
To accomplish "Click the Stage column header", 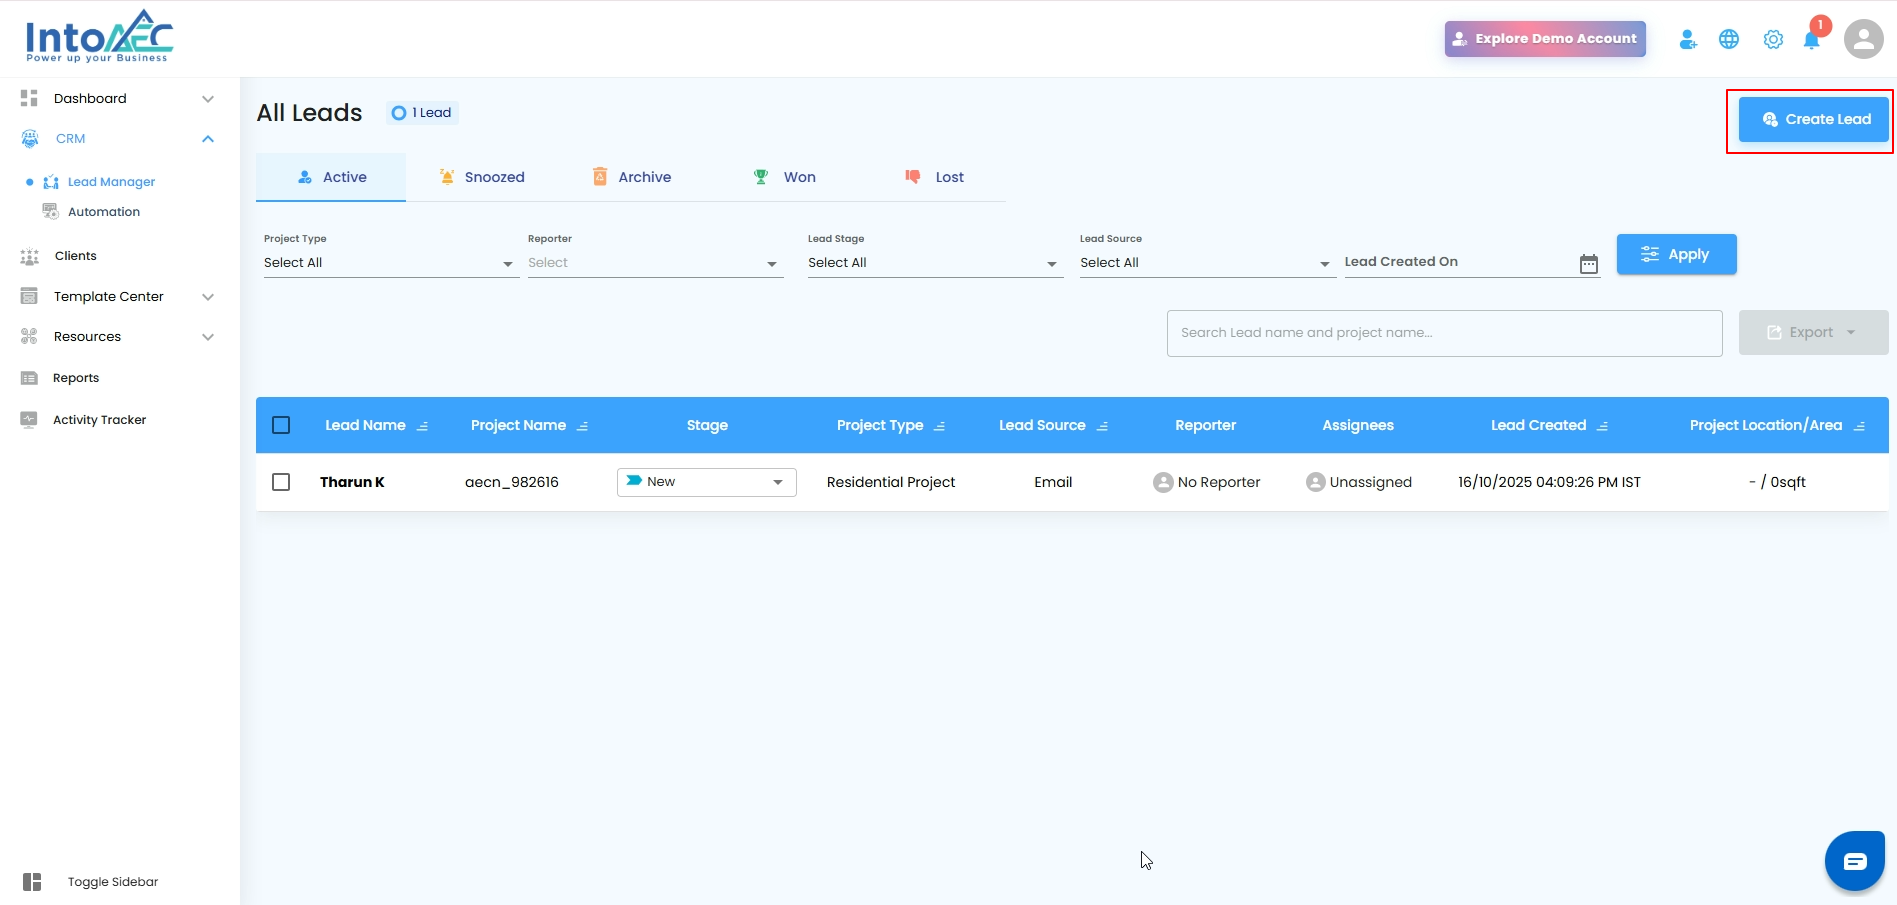I will [707, 425].
